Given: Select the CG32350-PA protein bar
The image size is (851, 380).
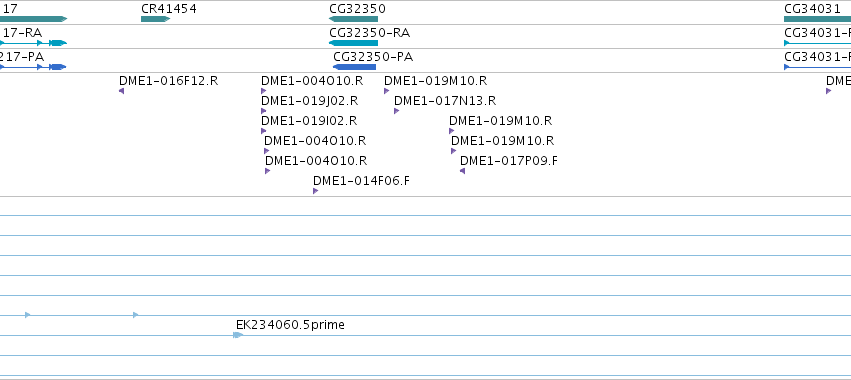Looking at the screenshot, I should 354,67.
